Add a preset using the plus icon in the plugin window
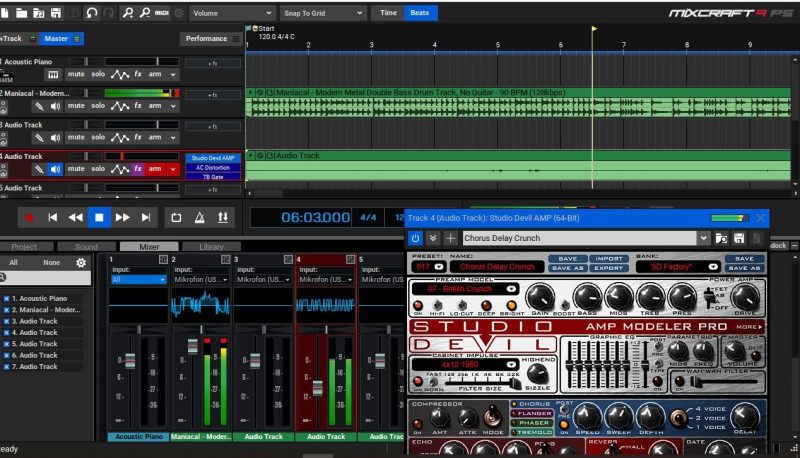This screenshot has height=458, width=800. coord(451,238)
